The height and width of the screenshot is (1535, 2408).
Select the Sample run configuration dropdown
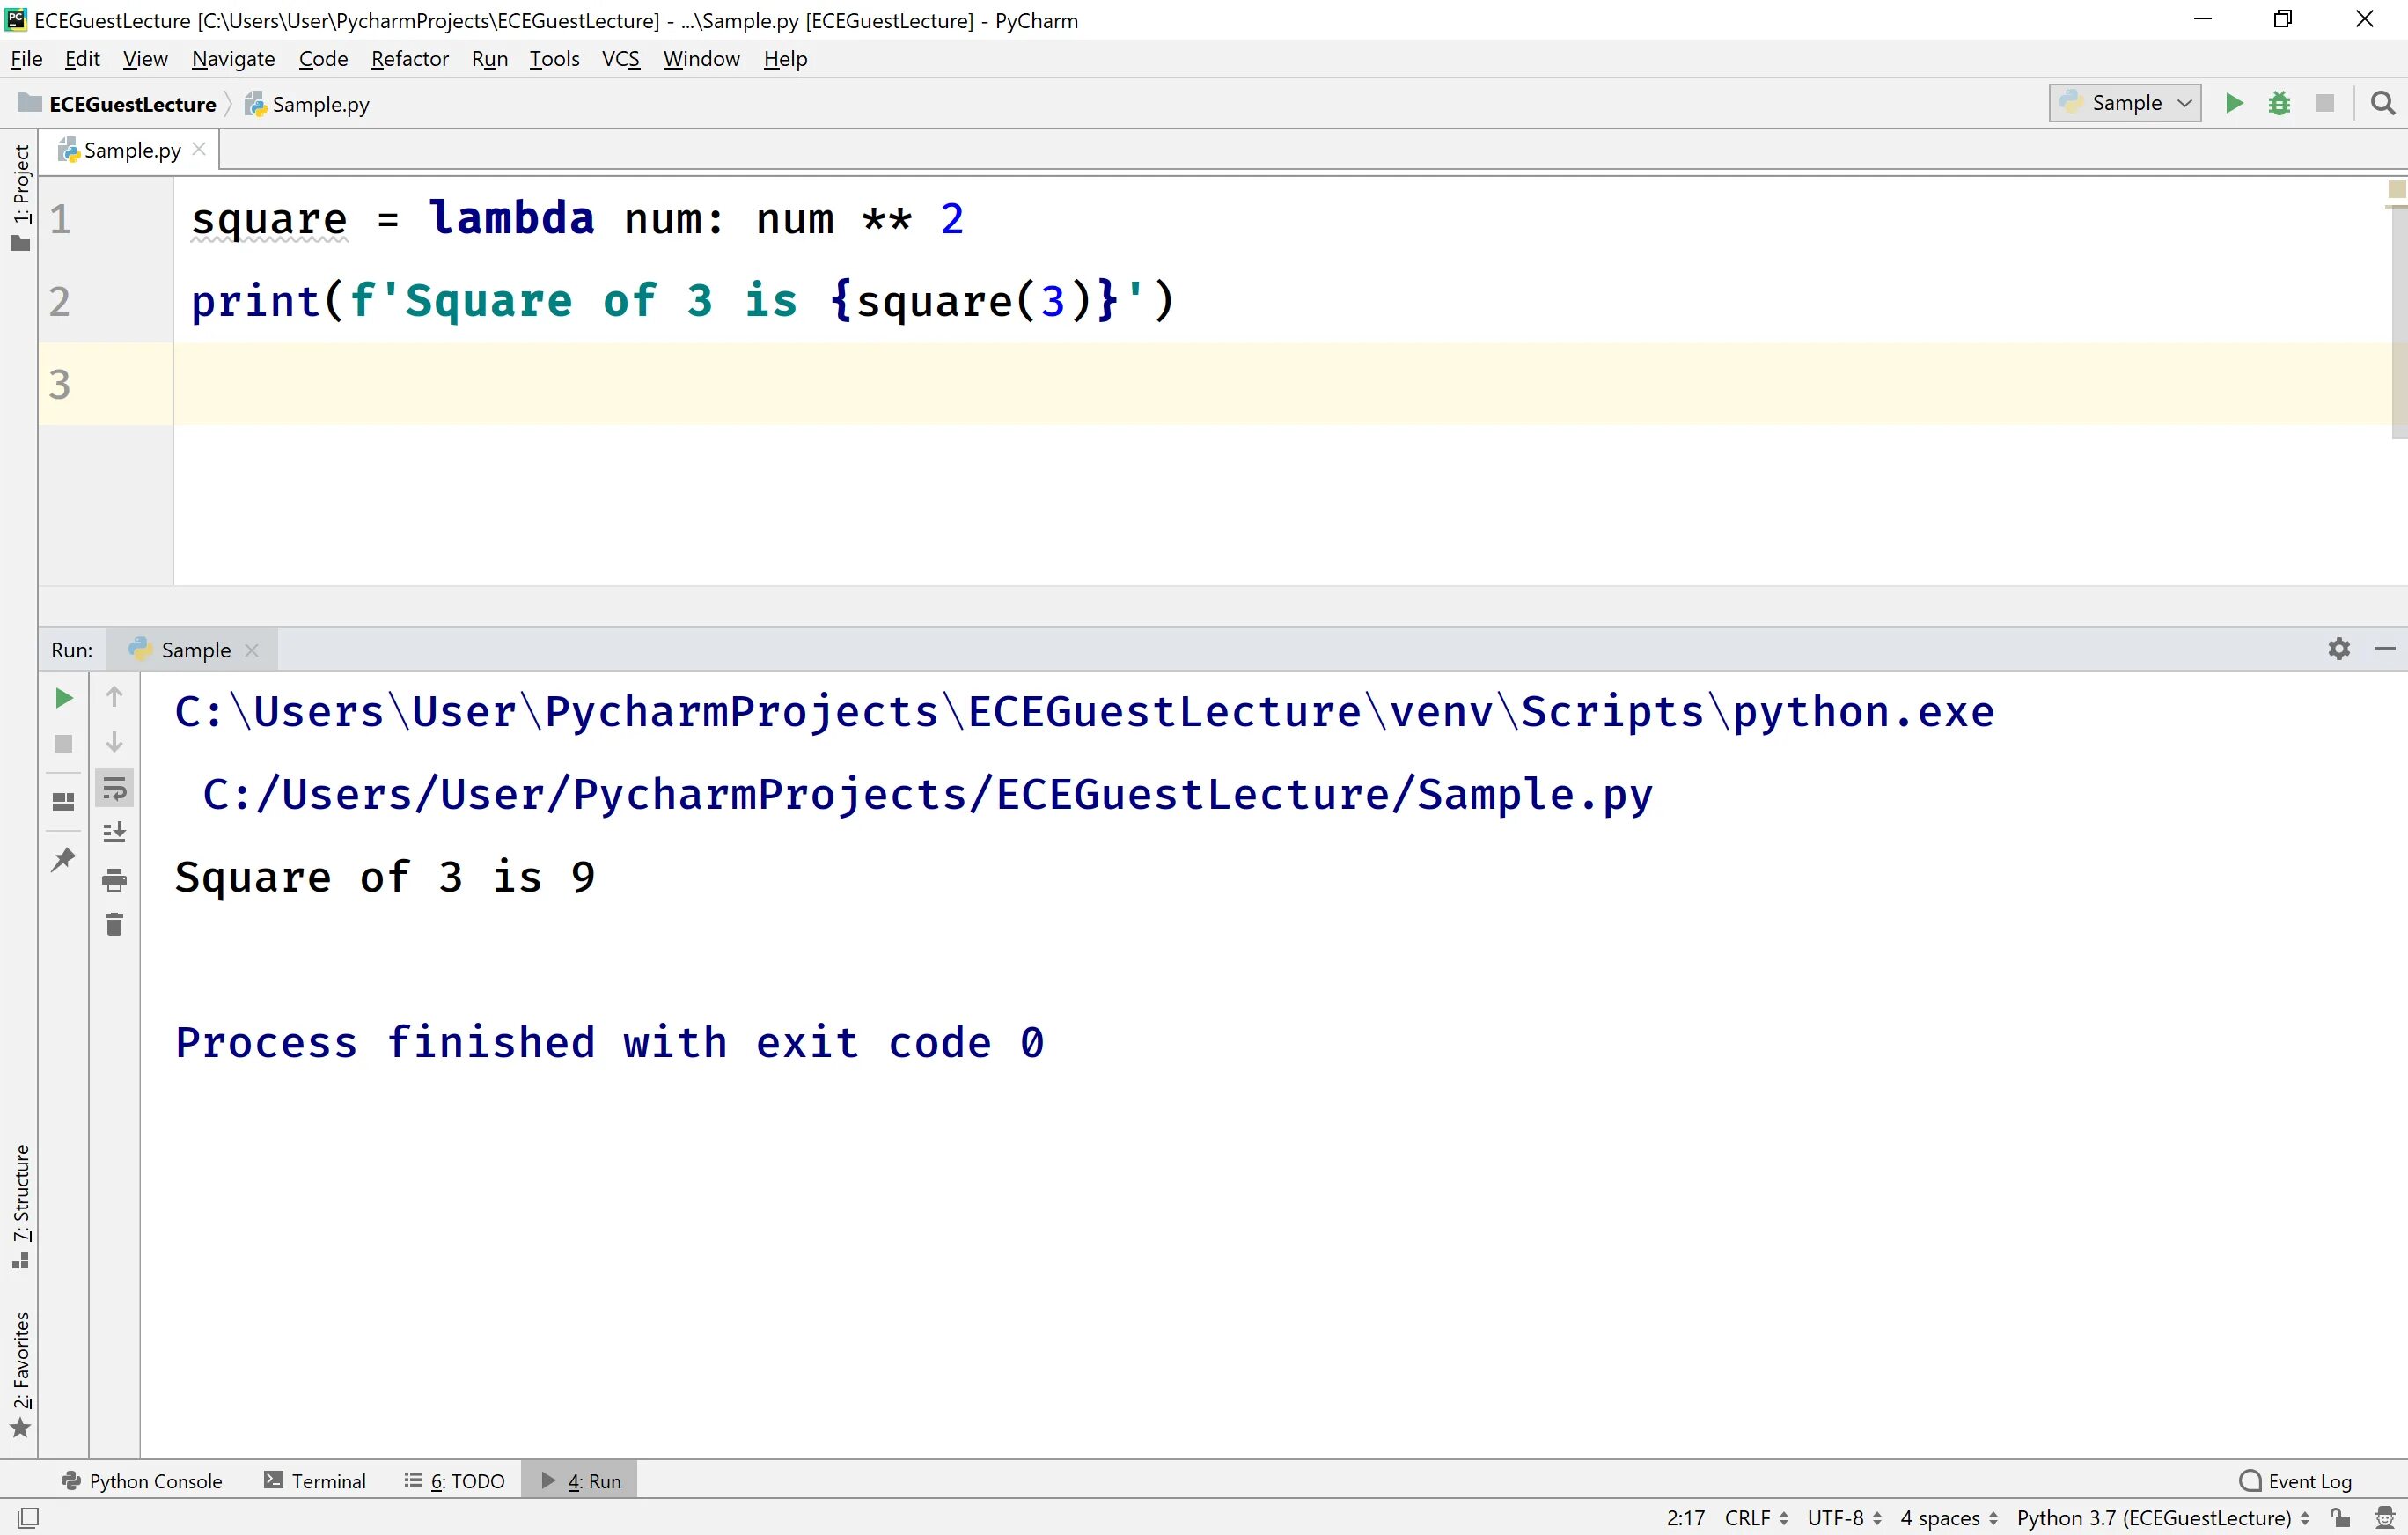tap(2125, 104)
